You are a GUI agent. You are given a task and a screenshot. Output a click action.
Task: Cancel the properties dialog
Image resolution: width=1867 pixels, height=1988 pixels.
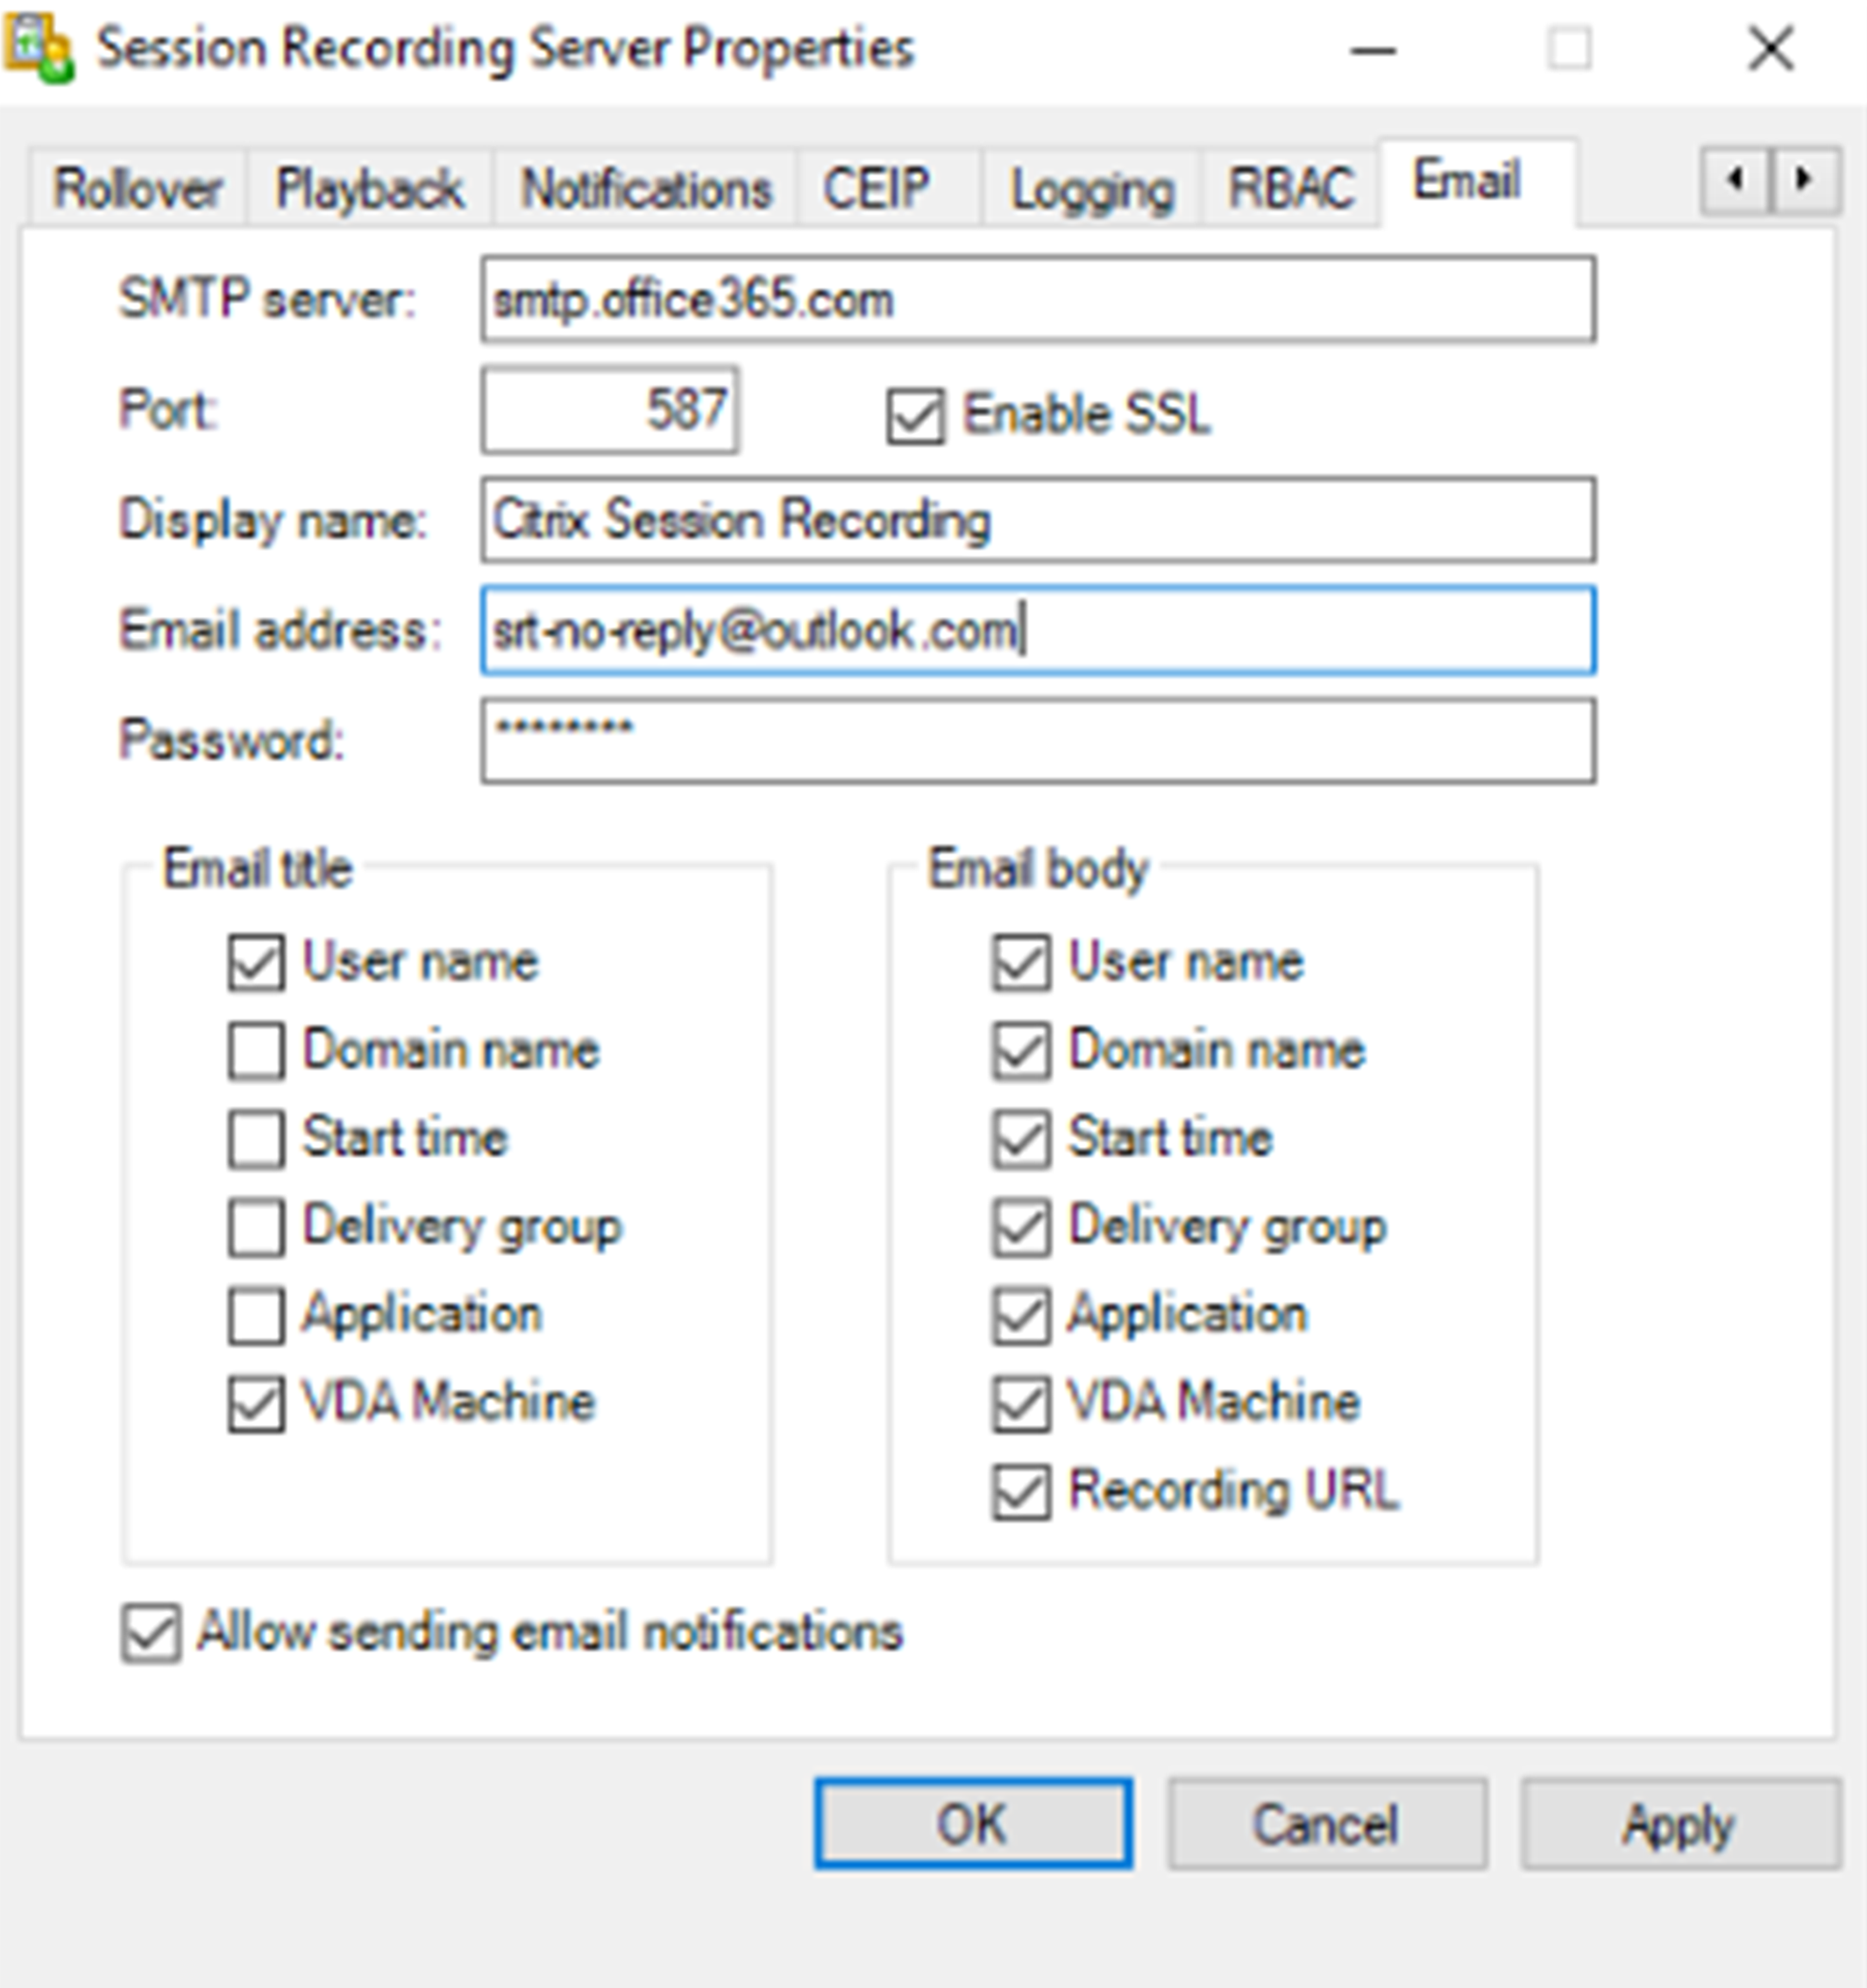(1326, 1824)
